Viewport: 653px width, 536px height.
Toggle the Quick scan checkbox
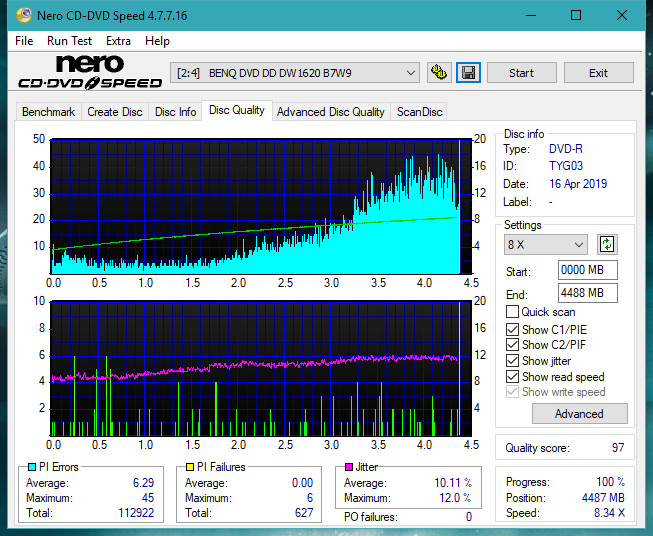(x=512, y=312)
